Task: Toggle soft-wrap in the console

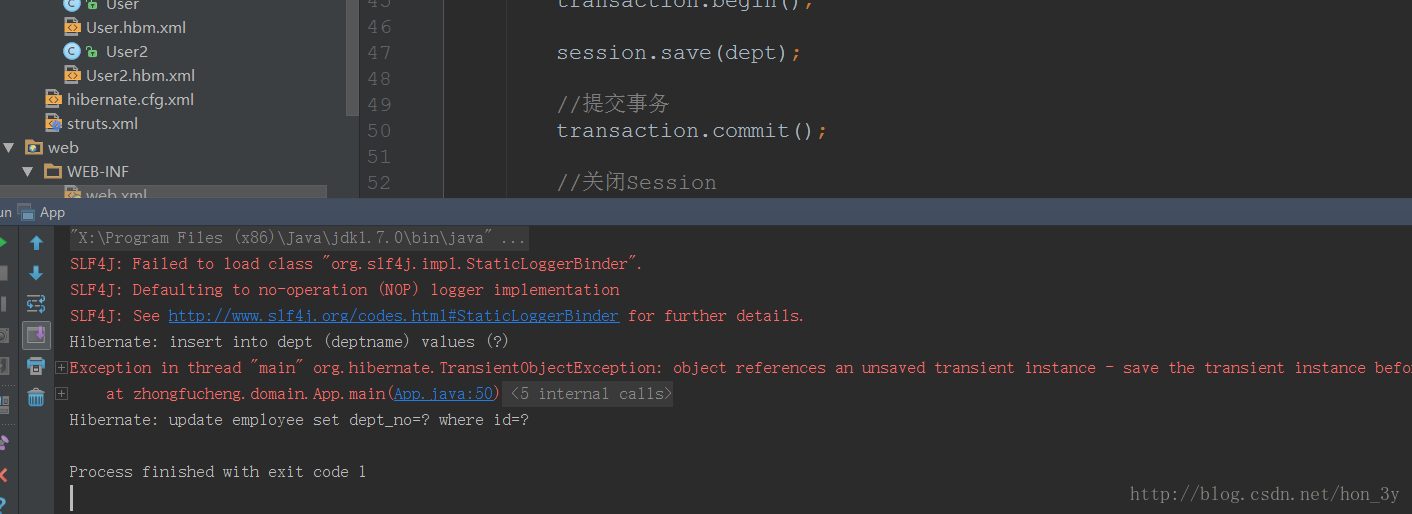Action: 36,304
